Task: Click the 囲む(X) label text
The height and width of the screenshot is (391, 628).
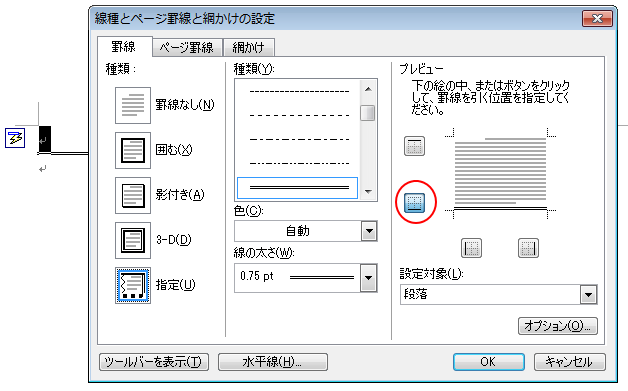Action: point(174,150)
